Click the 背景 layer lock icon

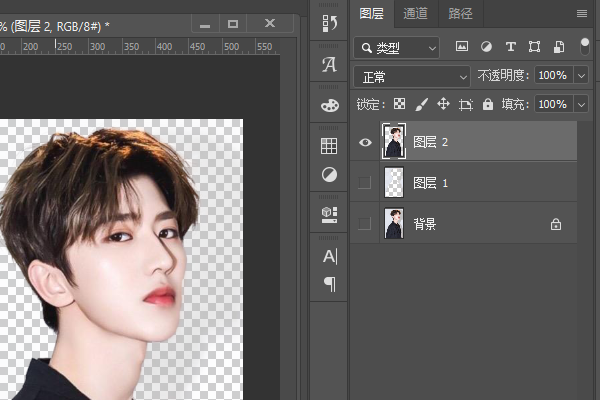coord(556,224)
